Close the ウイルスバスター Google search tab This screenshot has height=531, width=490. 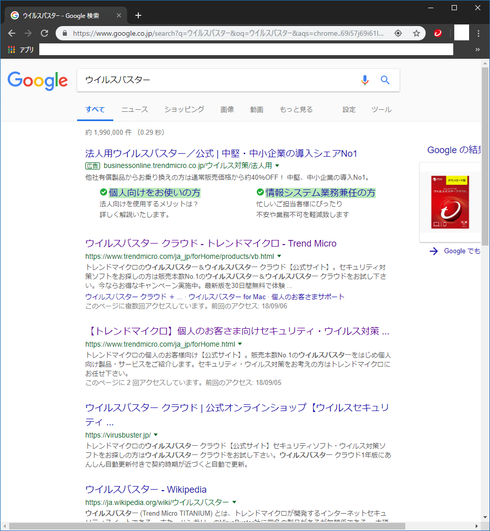tap(119, 15)
